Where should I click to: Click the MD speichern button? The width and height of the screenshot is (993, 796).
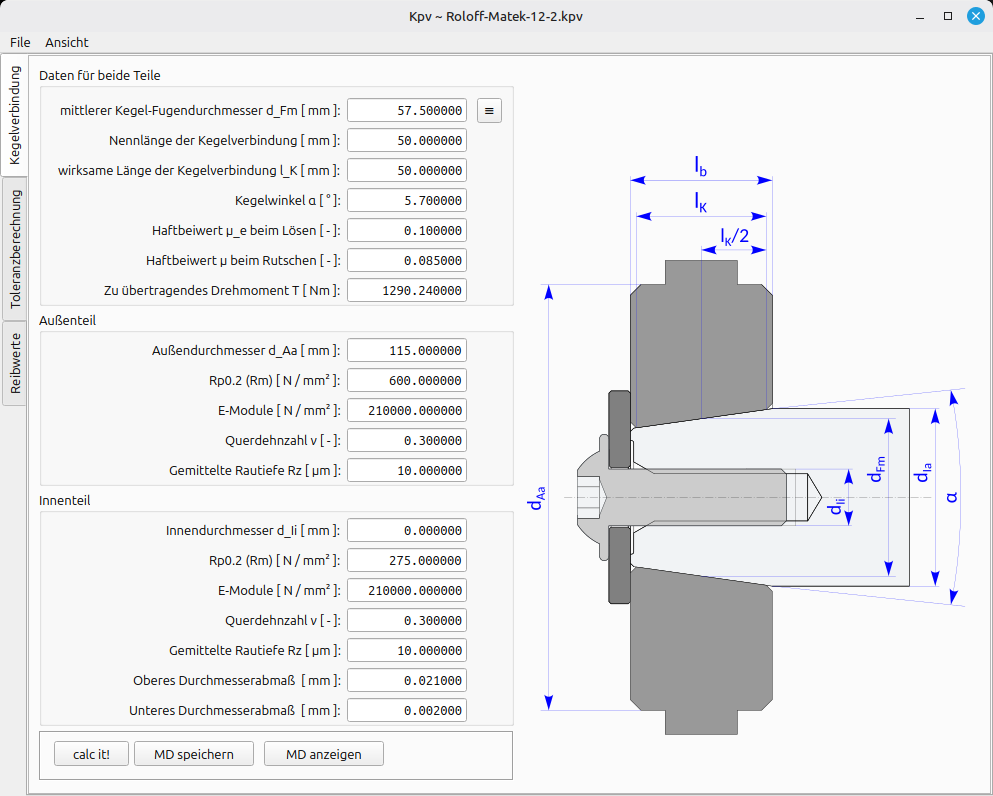click(194, 754)
